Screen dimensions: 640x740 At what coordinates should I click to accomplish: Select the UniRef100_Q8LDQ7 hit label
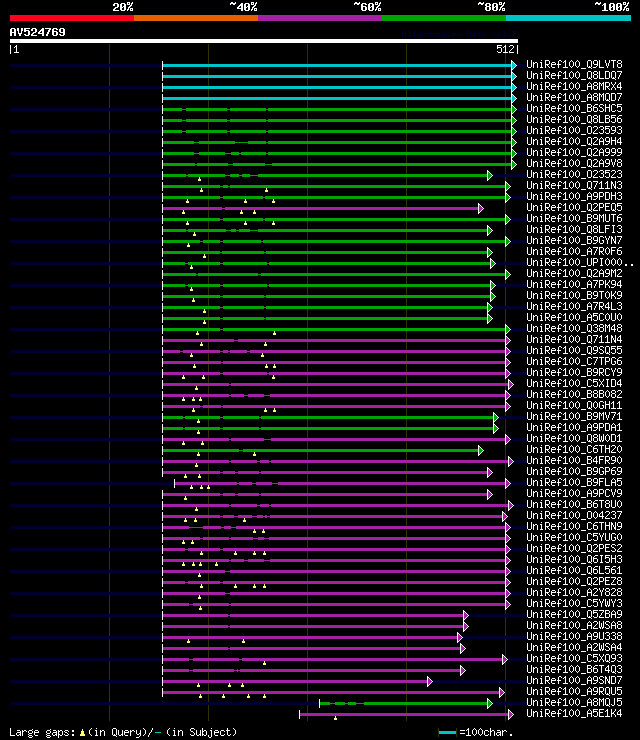click(574, 76)
